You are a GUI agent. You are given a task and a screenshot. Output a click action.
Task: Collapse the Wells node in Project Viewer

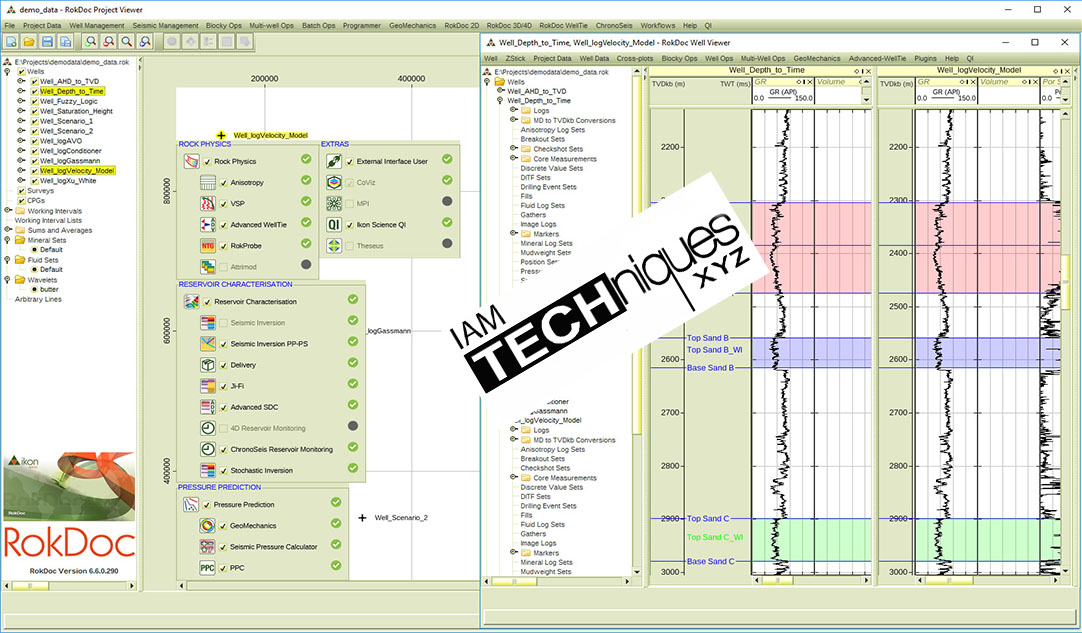coord(8,71)
